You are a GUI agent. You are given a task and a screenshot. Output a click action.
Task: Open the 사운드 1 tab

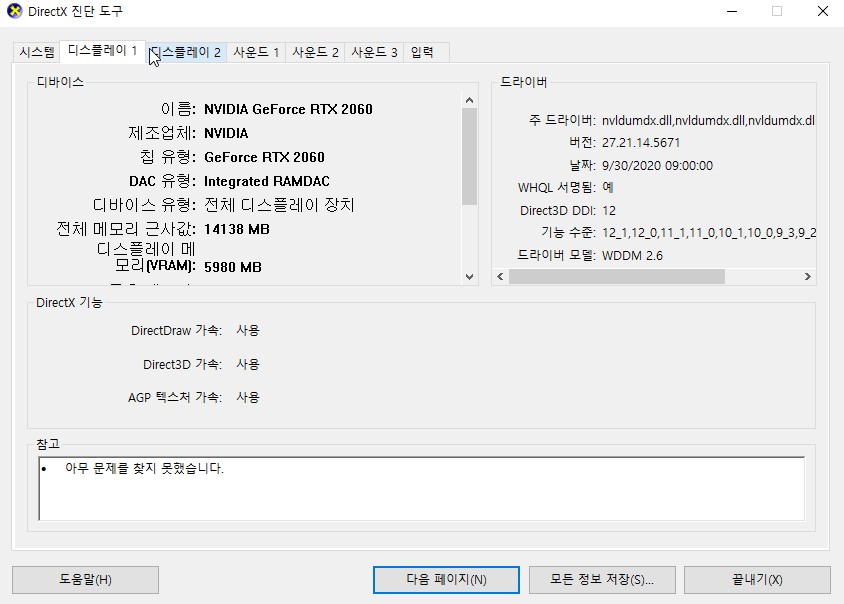[x=256, y=52]
